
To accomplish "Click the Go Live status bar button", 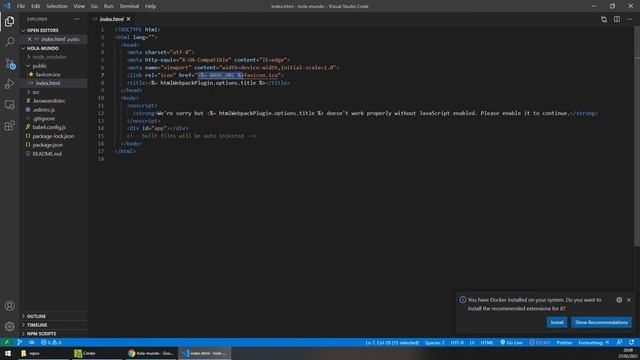I will [511, 342].
